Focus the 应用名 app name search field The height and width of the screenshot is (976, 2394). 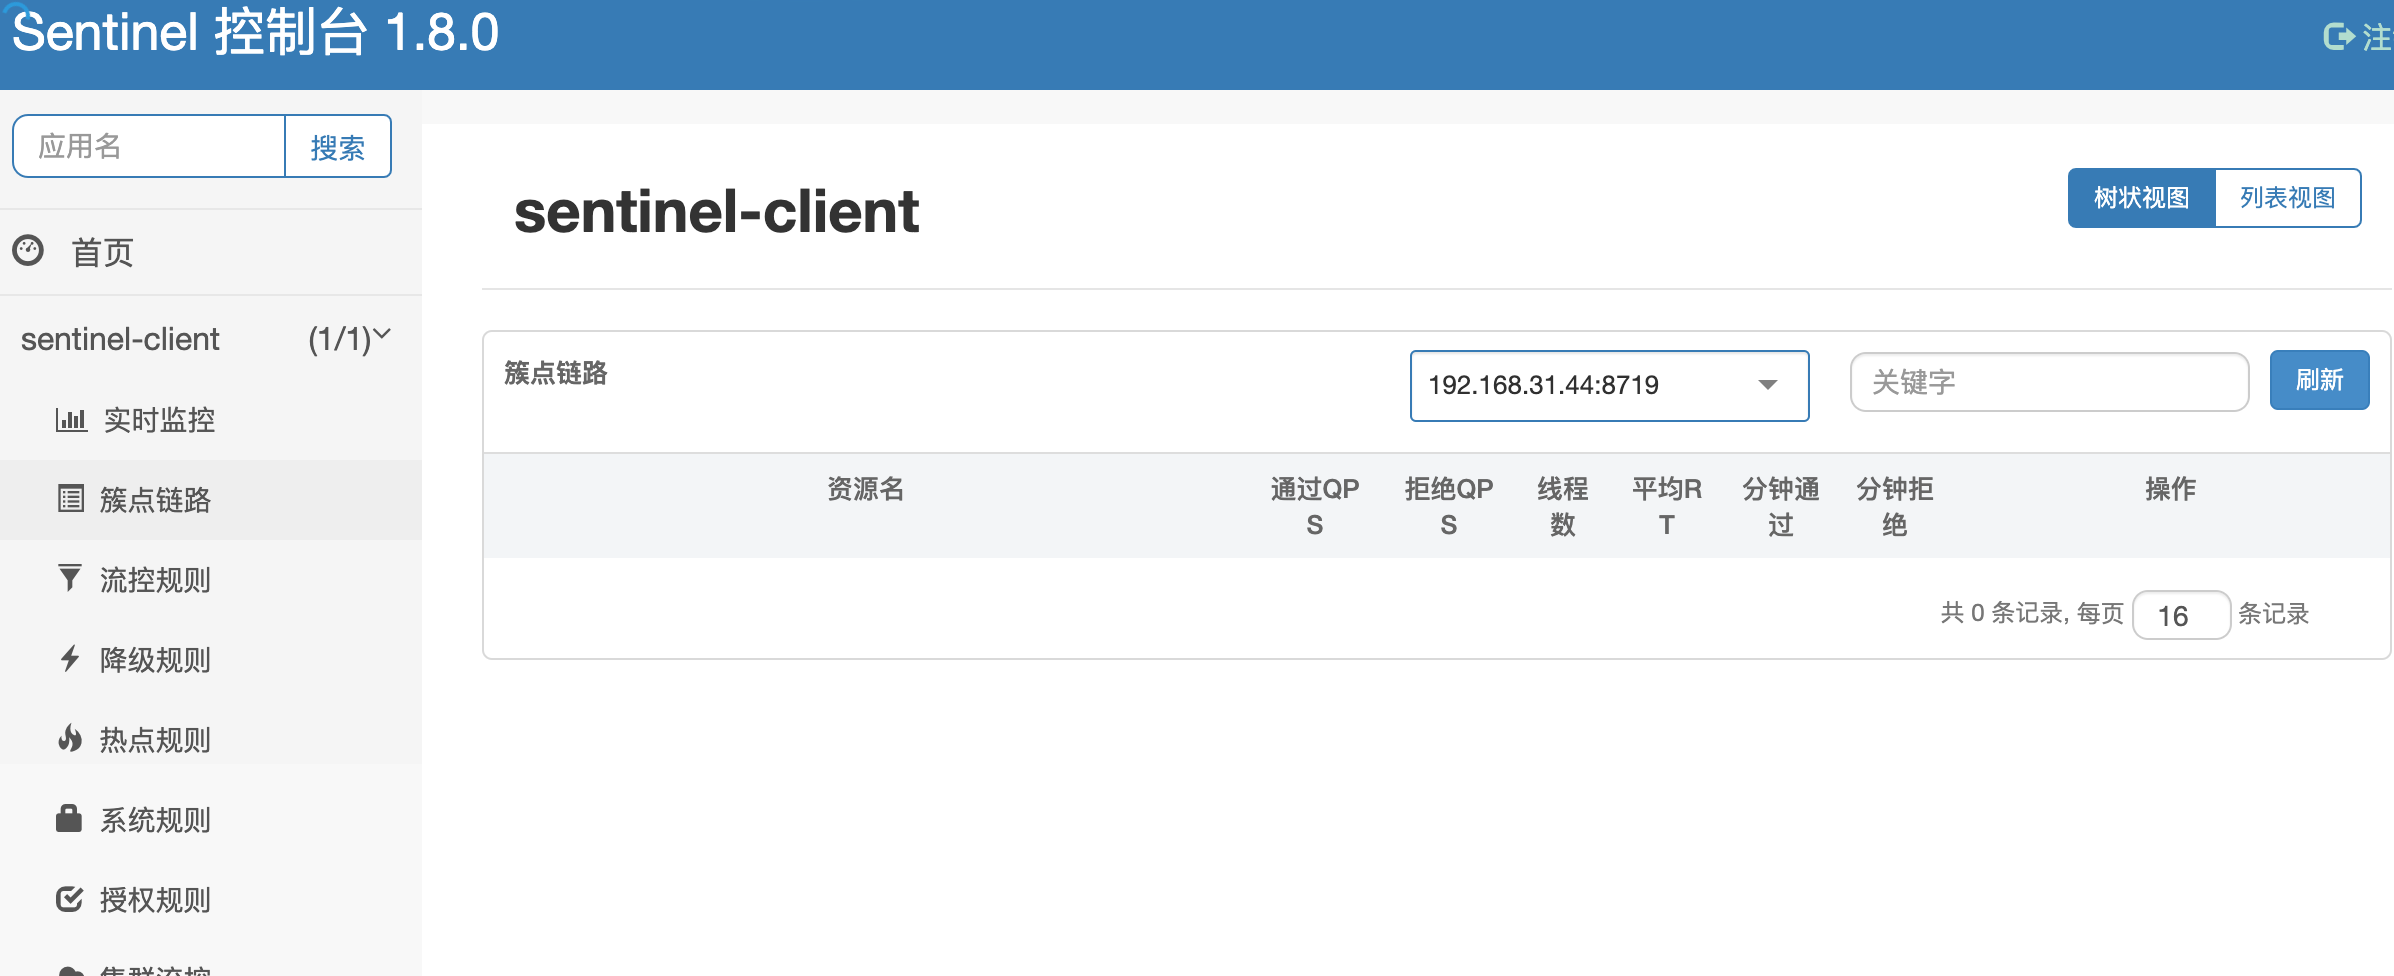(x=149, y=147)
